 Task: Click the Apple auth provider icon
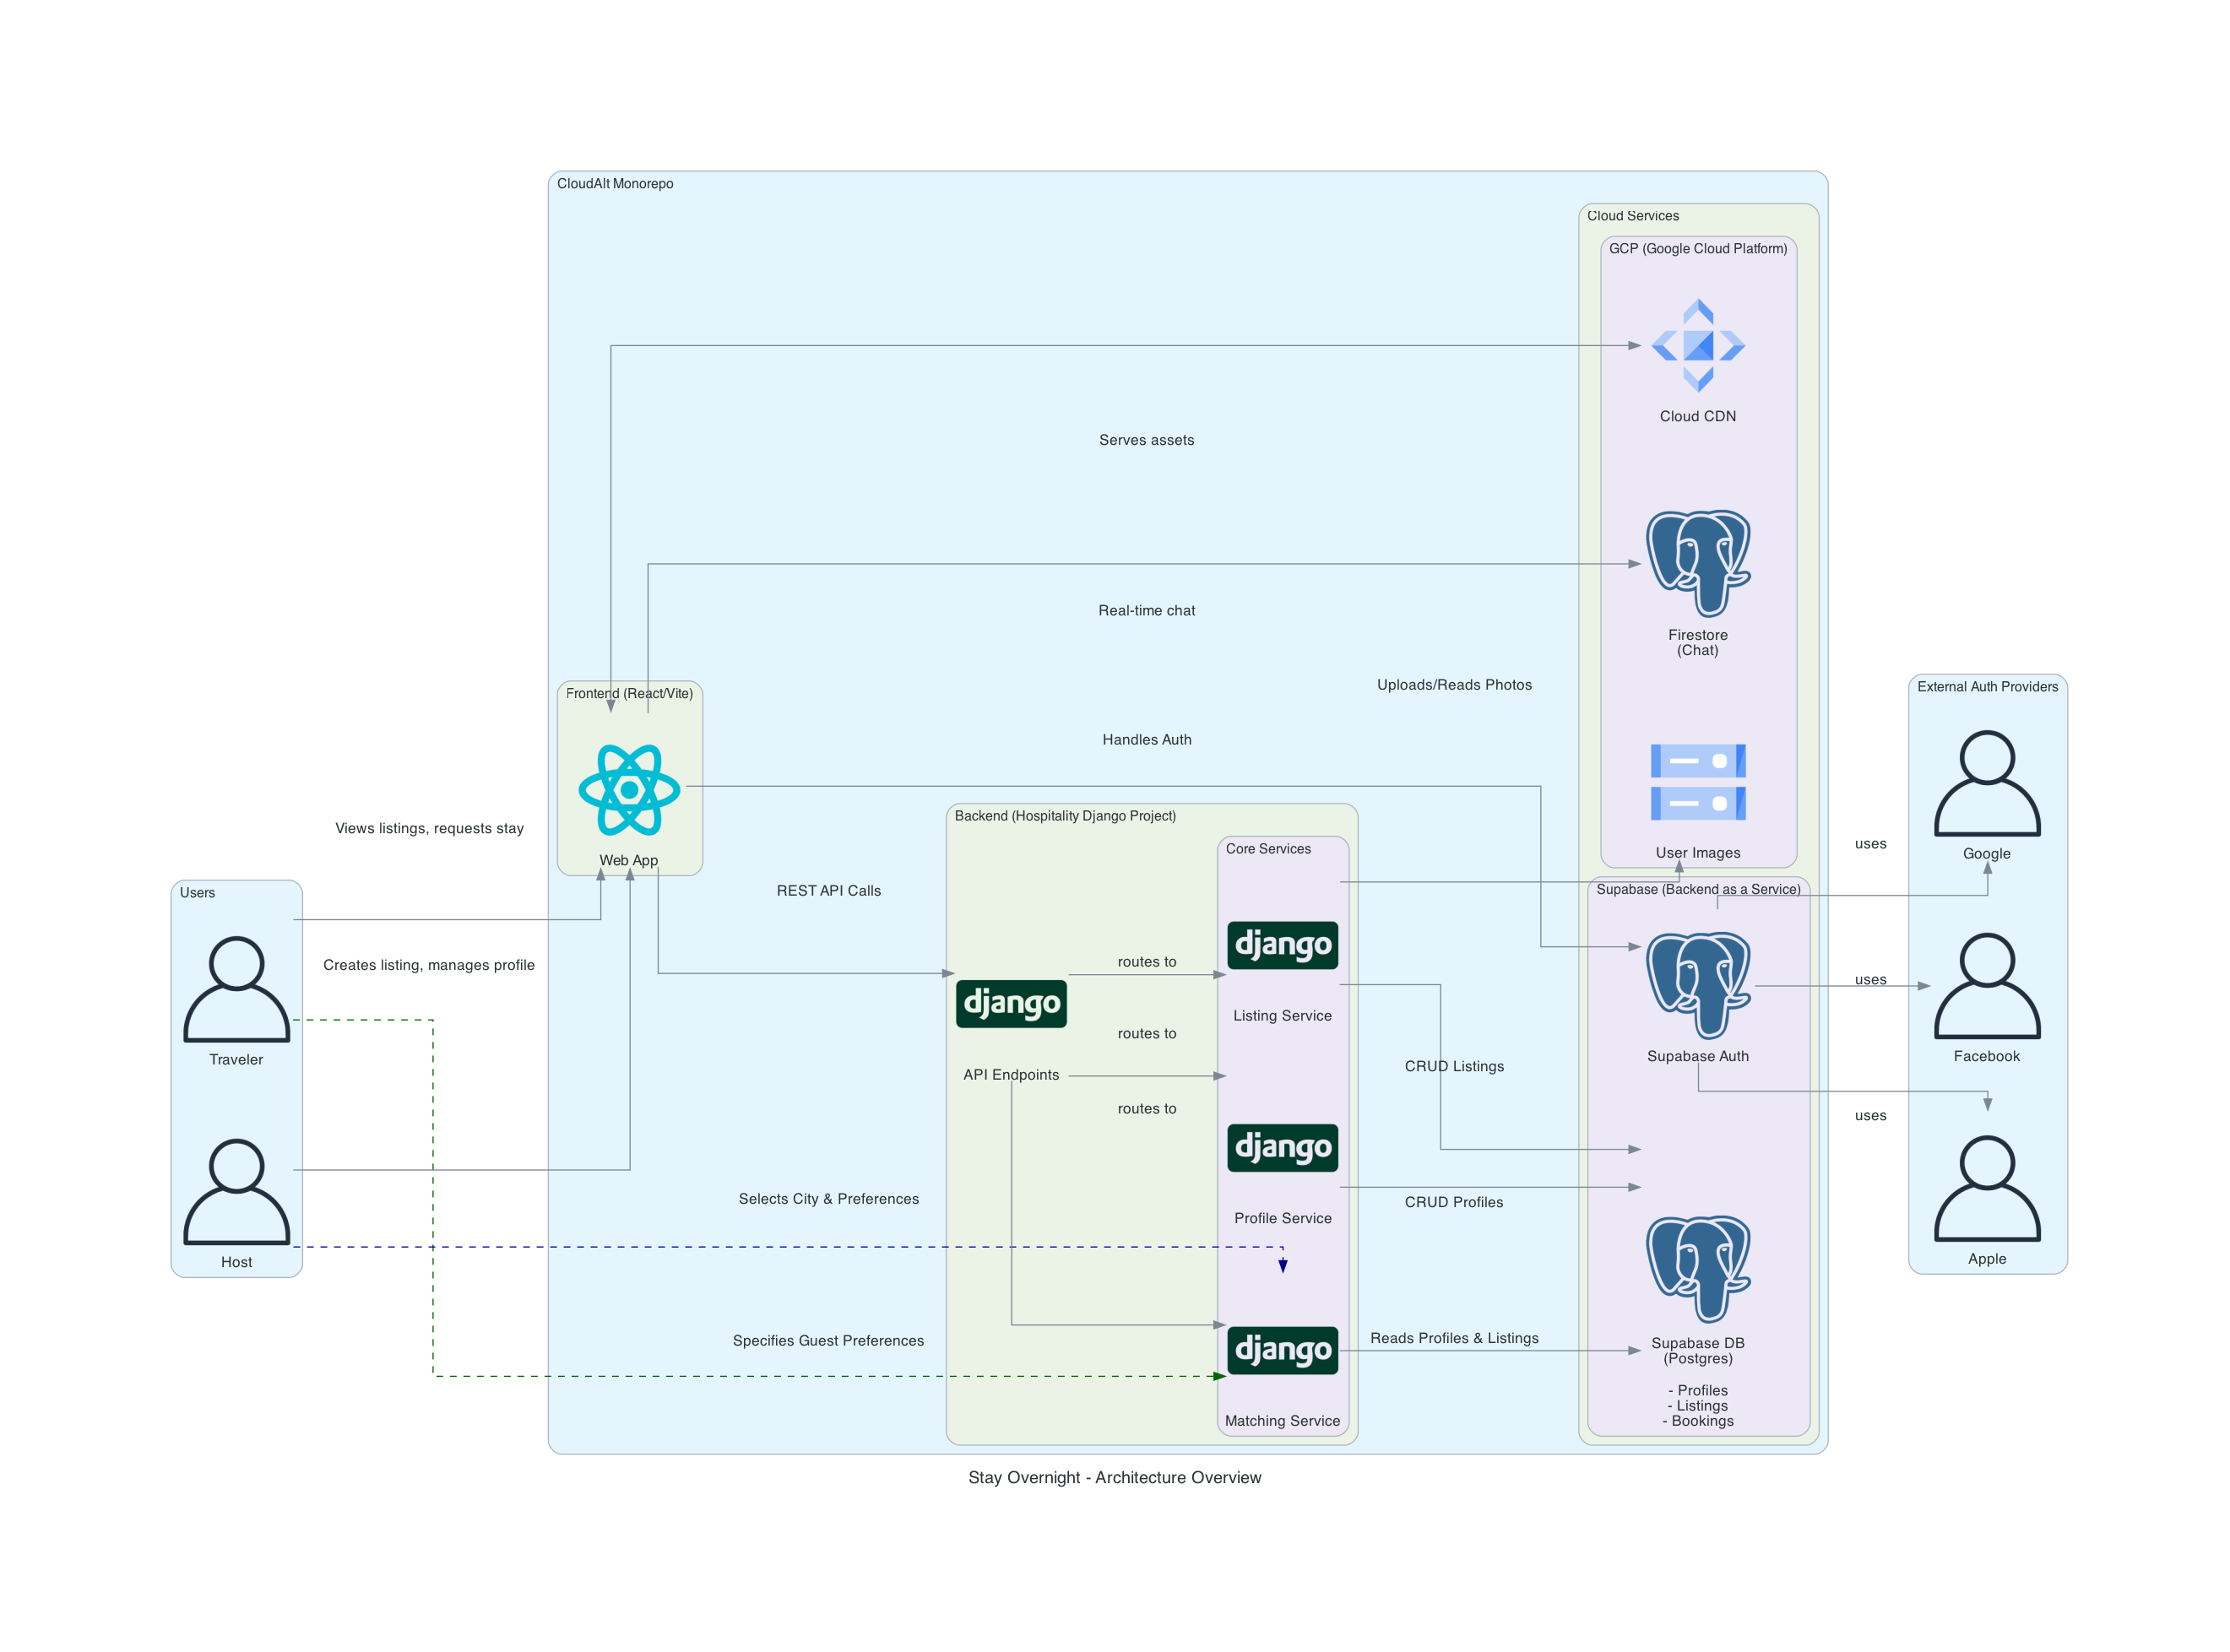pyautogui.click(x=1986, y=1188)
